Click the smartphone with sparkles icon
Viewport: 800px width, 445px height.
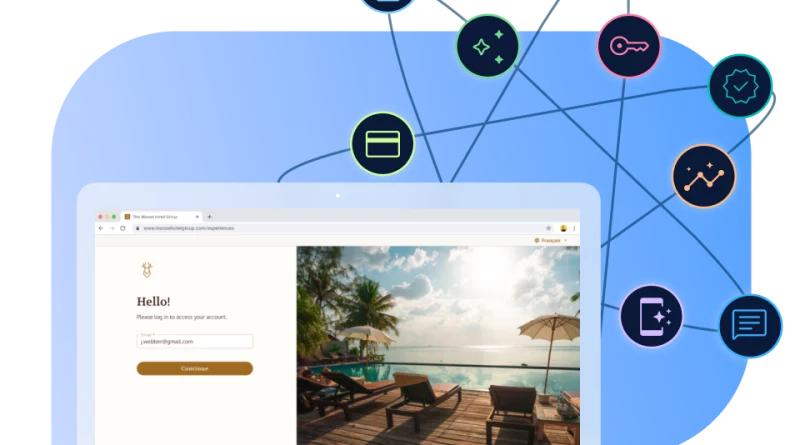pos(652,316)
